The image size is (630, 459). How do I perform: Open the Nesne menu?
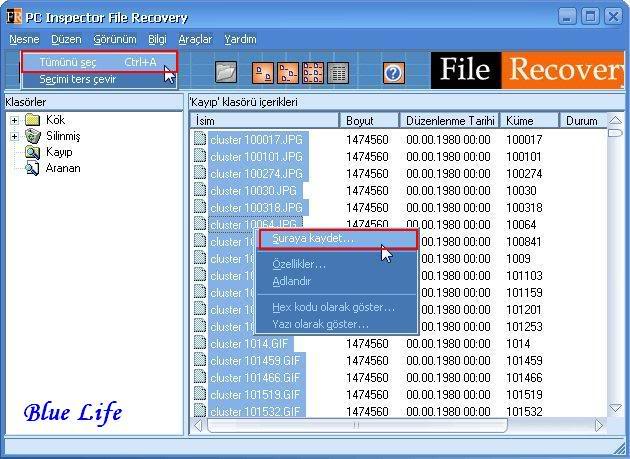25,39
